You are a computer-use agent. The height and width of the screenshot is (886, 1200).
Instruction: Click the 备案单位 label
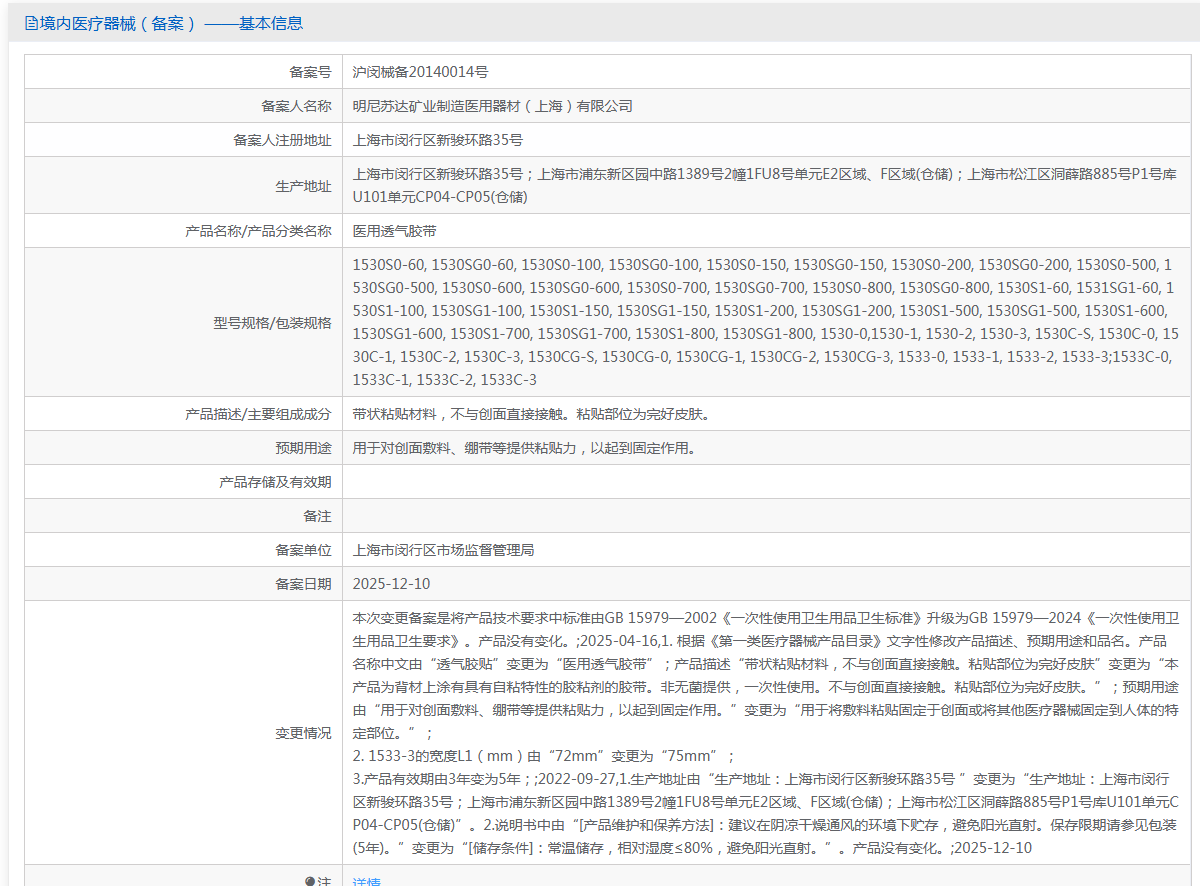(303, 550)
